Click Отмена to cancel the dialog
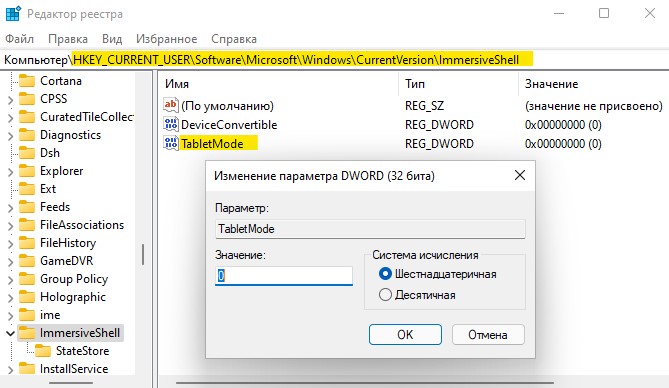The height and width of the screenshot is (388, 669). (488, 334)
